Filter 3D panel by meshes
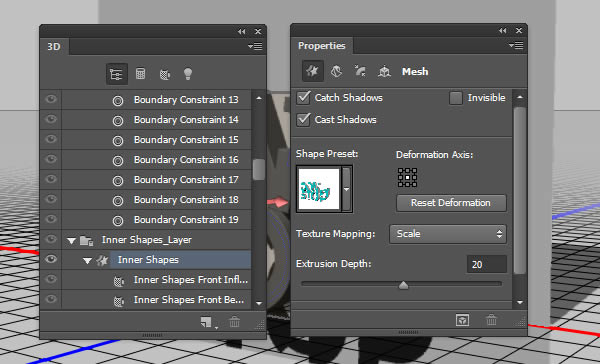The height and width of the screenshot is (364, 600). pos(140,73)
